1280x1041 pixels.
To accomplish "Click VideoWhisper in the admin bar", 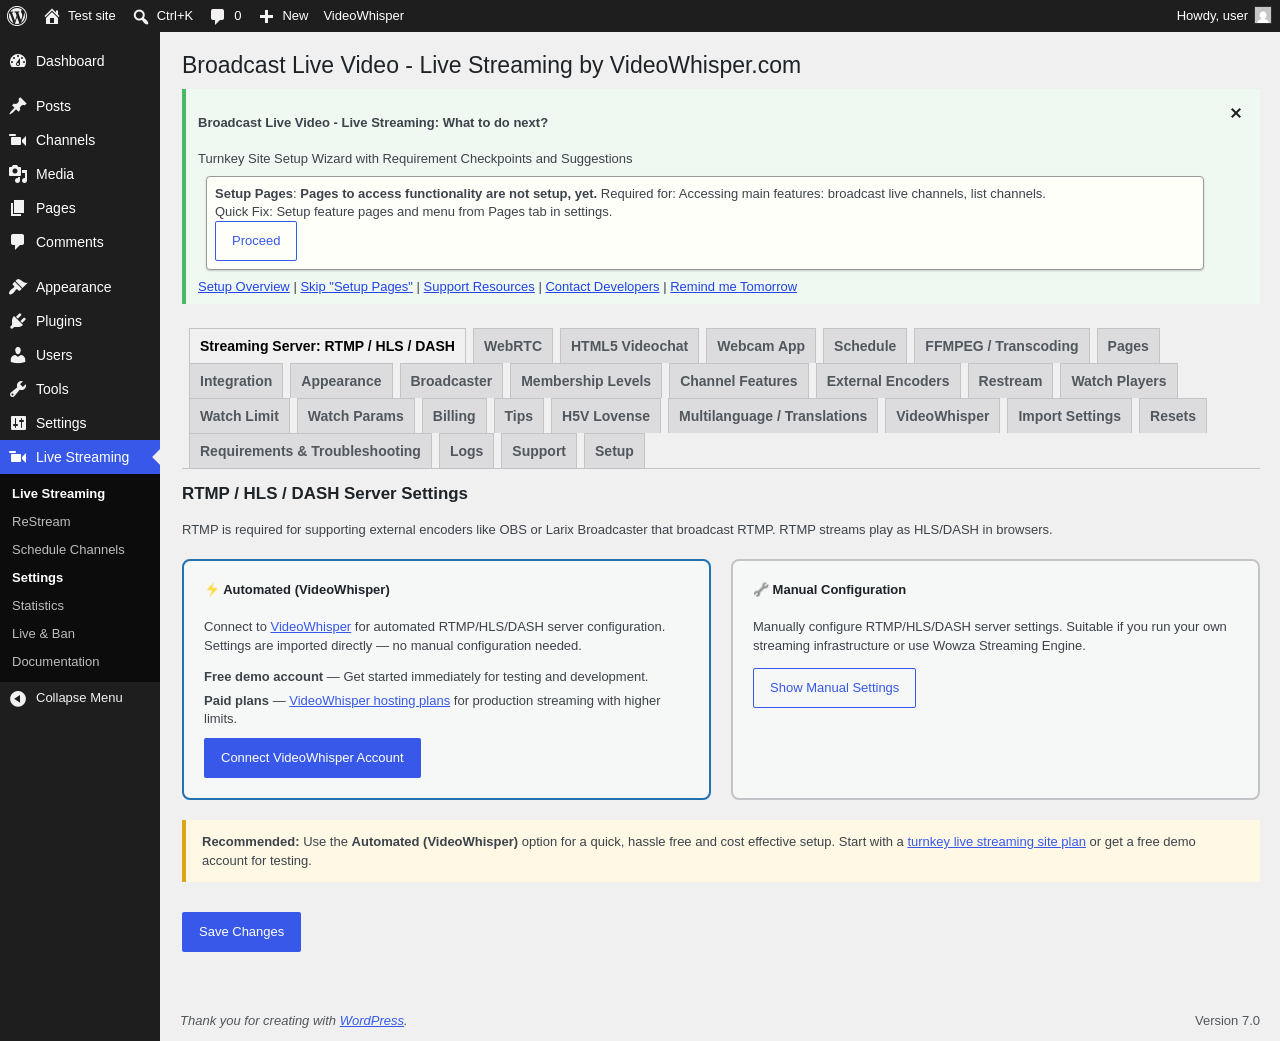I will 364,16.
